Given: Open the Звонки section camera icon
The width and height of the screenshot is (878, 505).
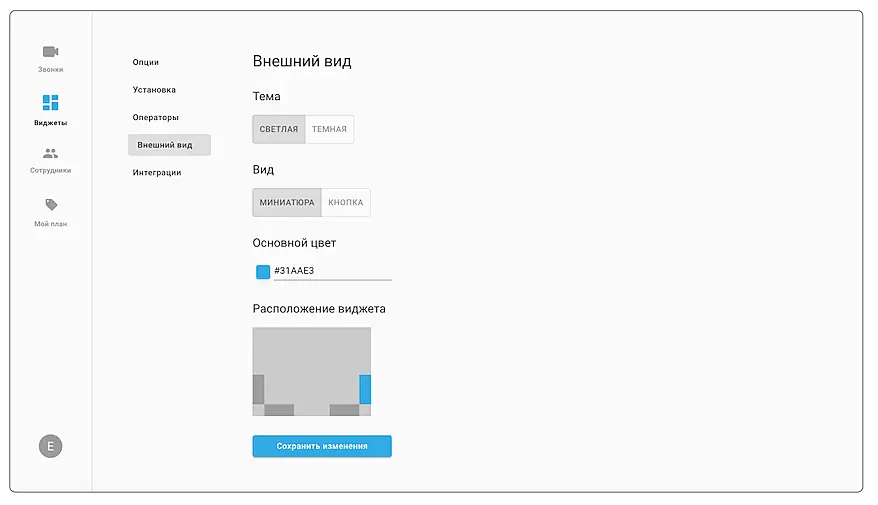Looking at the screenshot, I should point(50,52).
